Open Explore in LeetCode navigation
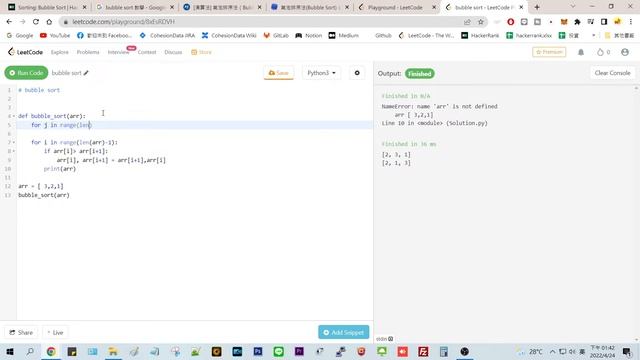The height and width of the screenshot is (360, 640). (x=60, y=52)
